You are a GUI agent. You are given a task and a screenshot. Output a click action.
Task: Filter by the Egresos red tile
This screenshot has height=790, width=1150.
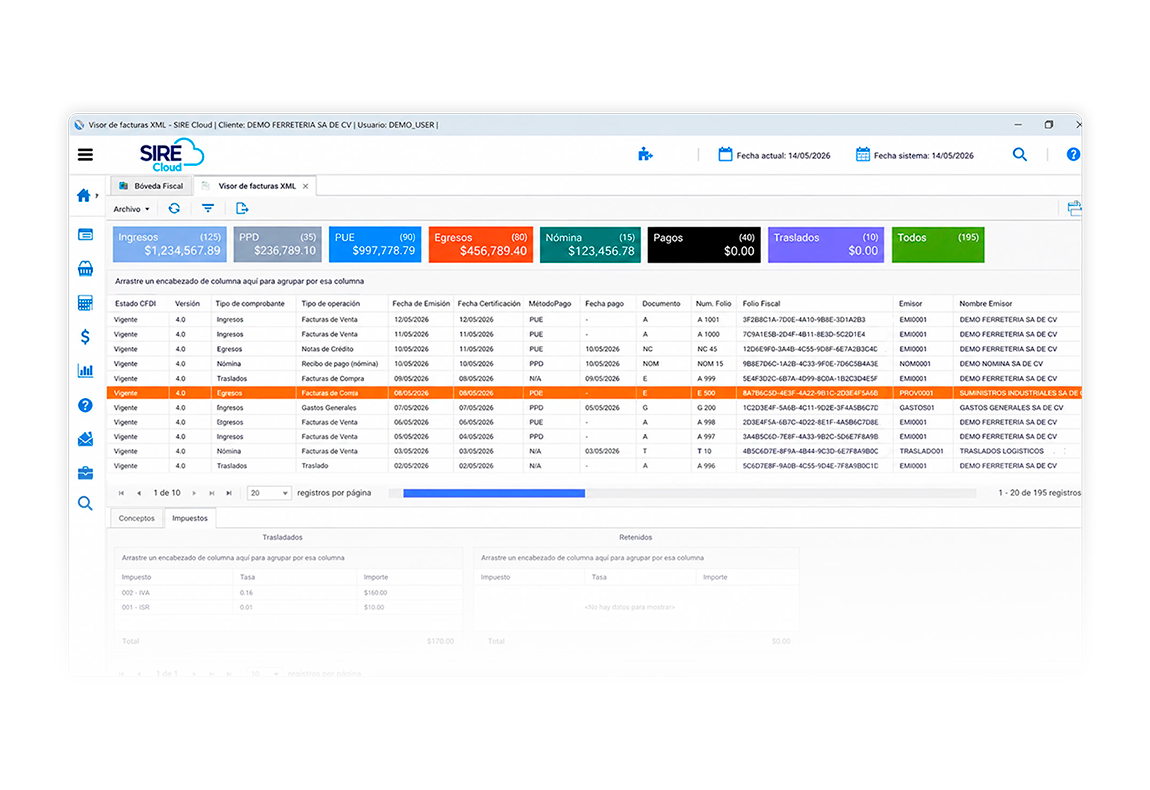pos(480,244)
